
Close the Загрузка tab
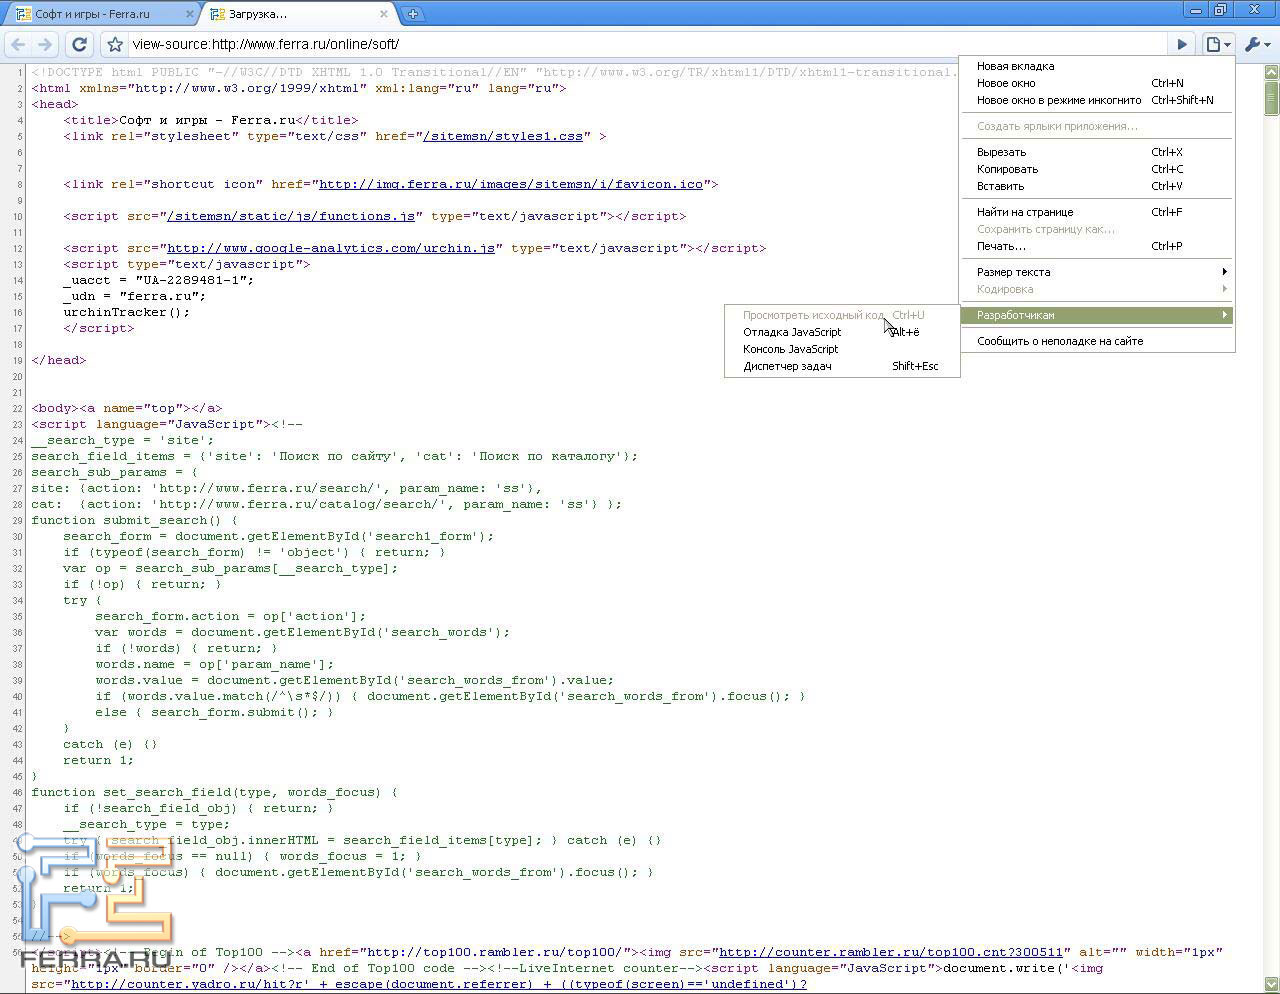tap(384, 14)
